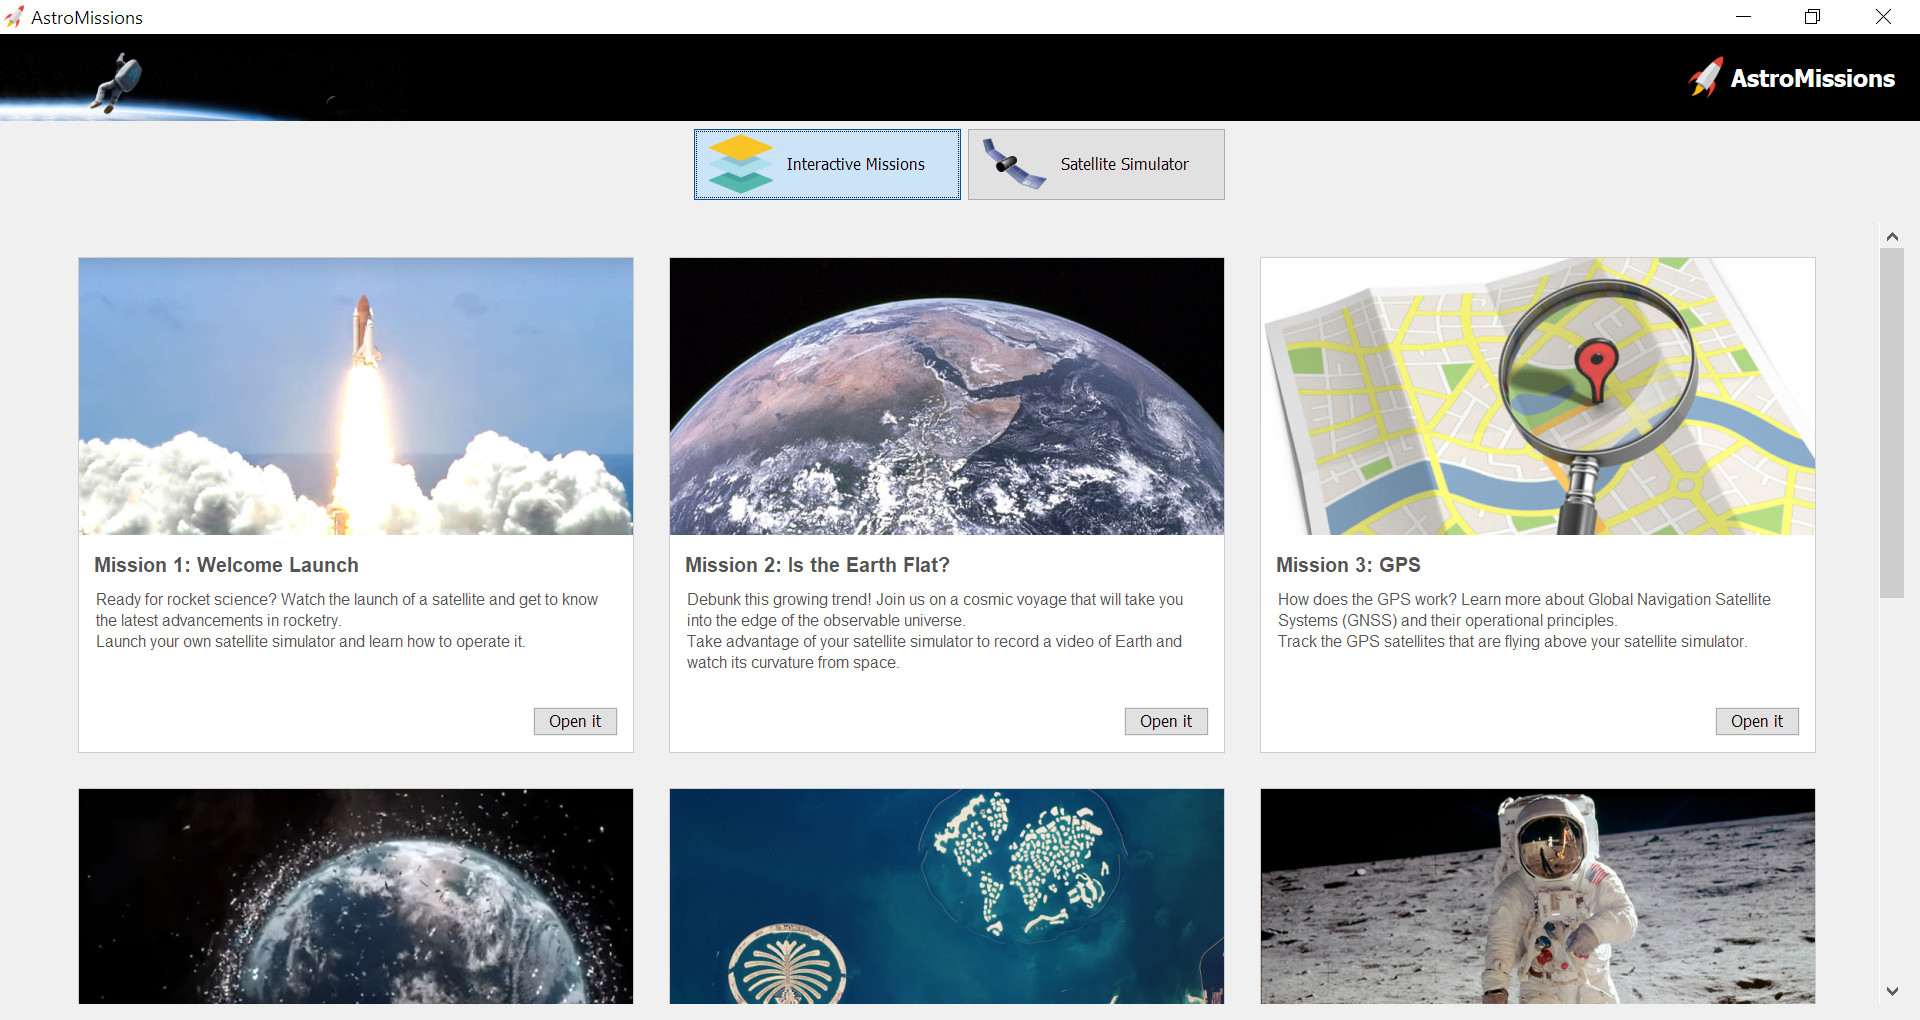The image size is (1920, 1020).
Task: Click the scroll up arrow
Action: [1892, 237]
